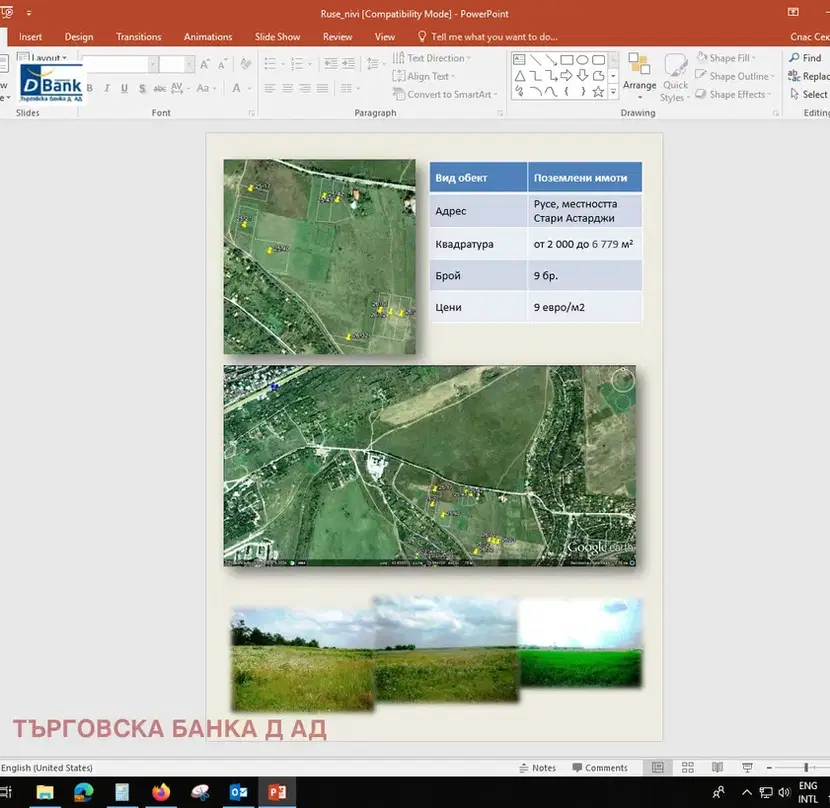
Task: Open the Comments pane
Action: tap(600, 768)
